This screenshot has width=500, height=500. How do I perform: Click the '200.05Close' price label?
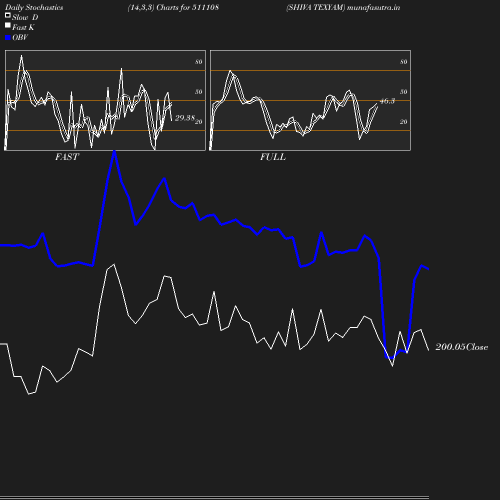(x=462, y=347)
